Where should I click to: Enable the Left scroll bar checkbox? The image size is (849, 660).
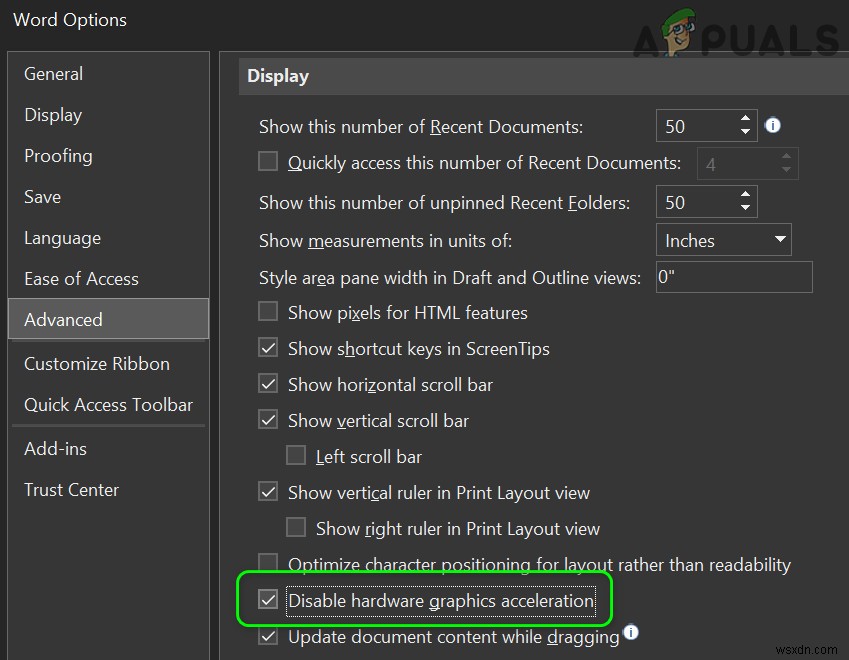(296, 455)
